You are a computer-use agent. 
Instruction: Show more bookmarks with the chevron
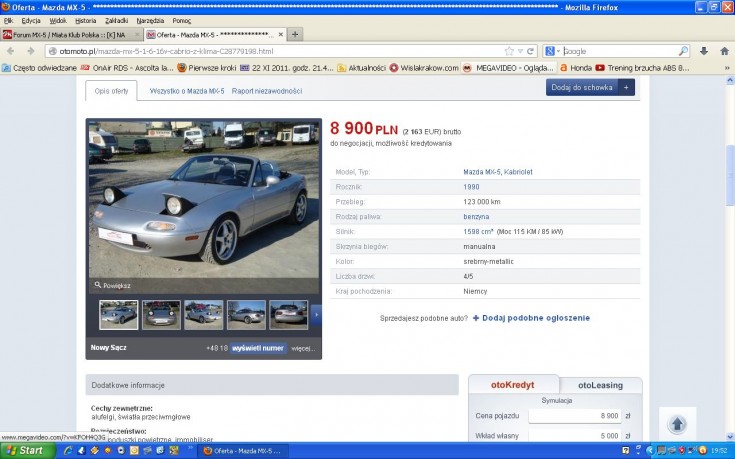point(727,68)
